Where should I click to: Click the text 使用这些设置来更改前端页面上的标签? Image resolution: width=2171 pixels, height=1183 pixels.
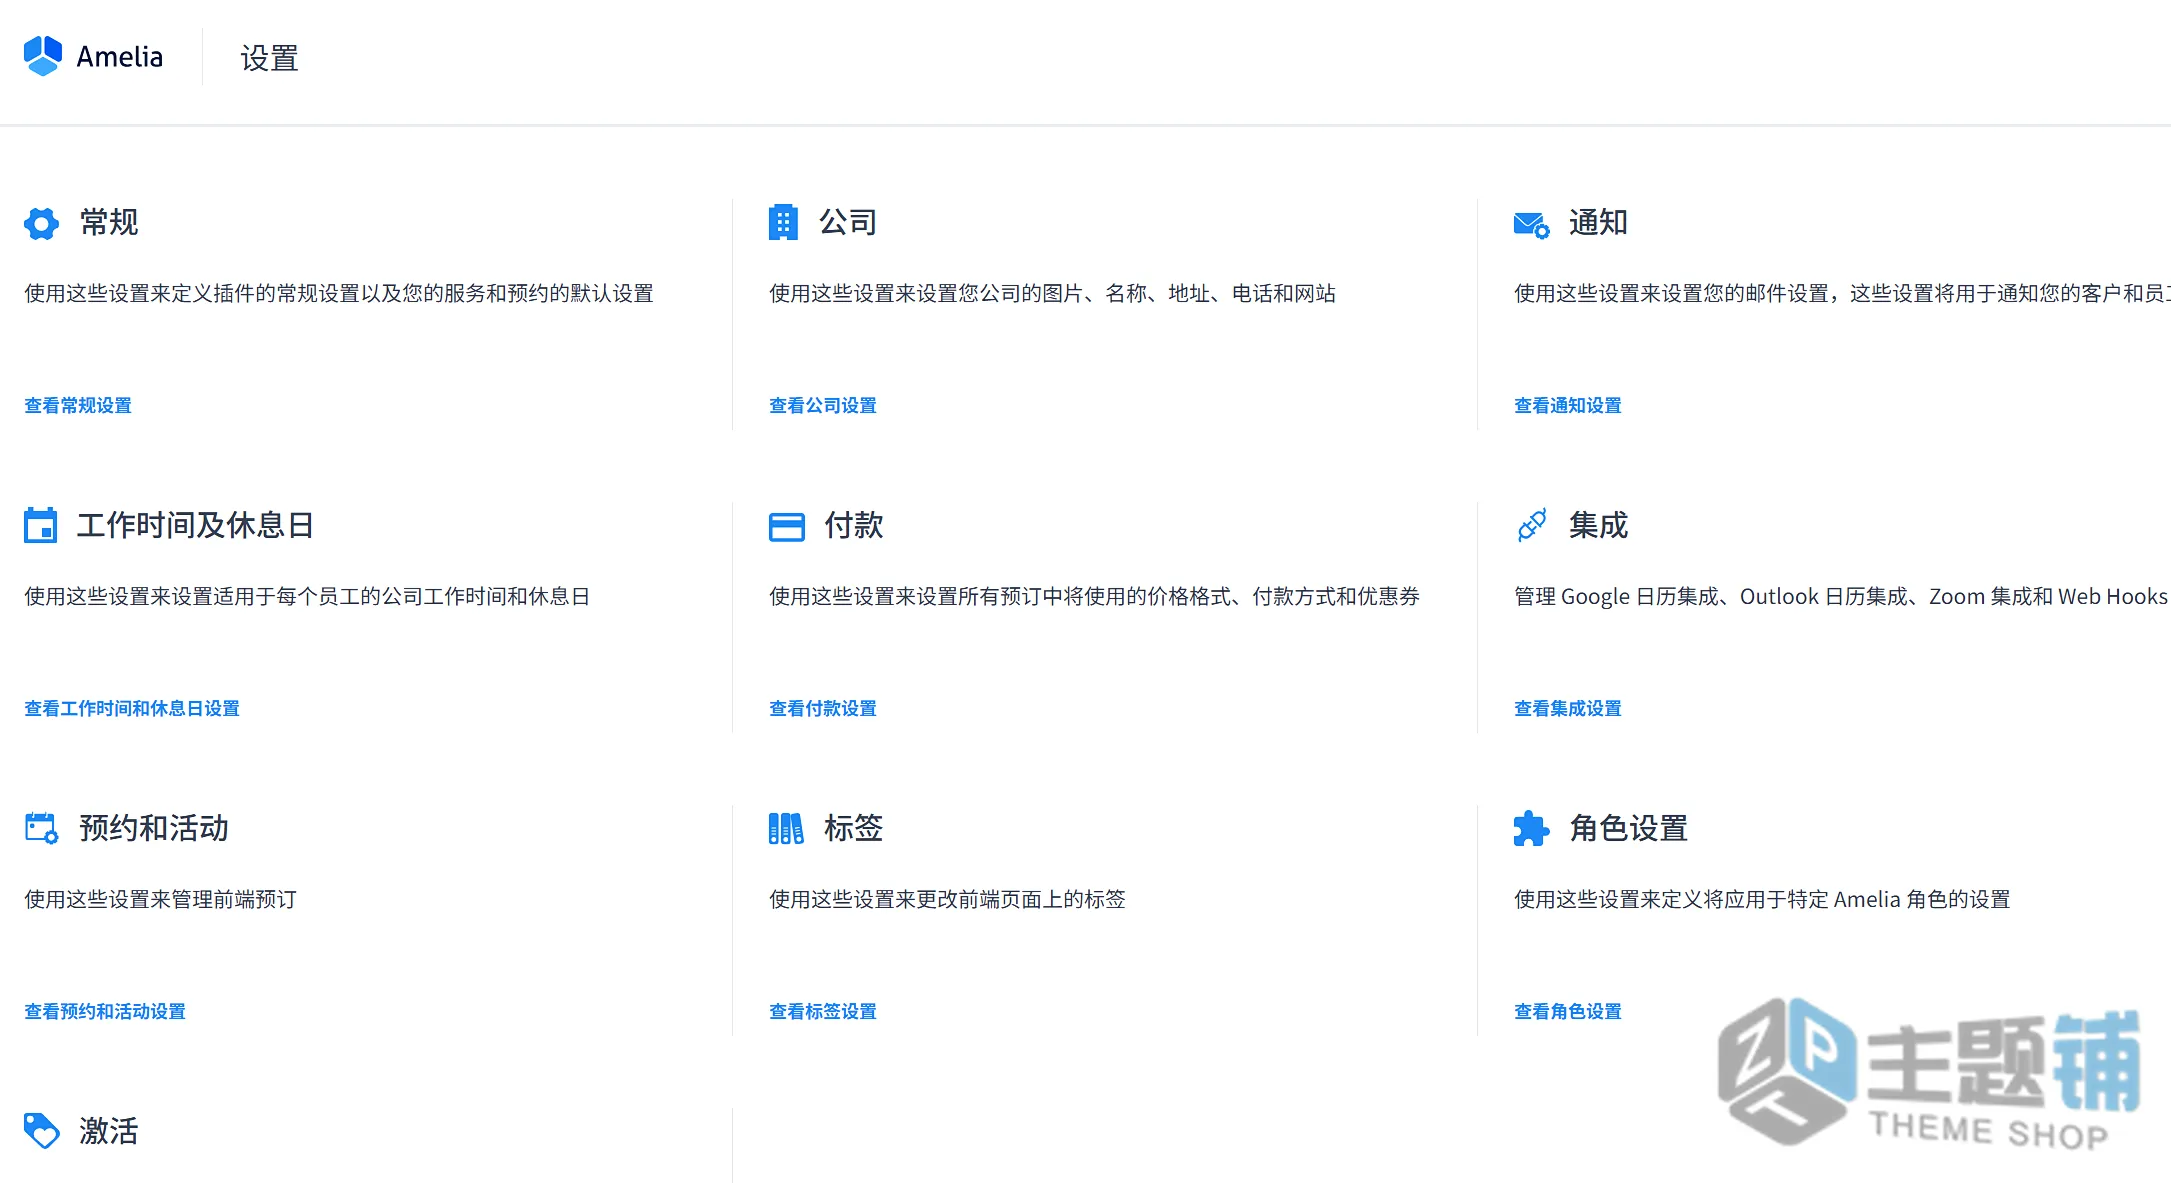tap(947, 899)
